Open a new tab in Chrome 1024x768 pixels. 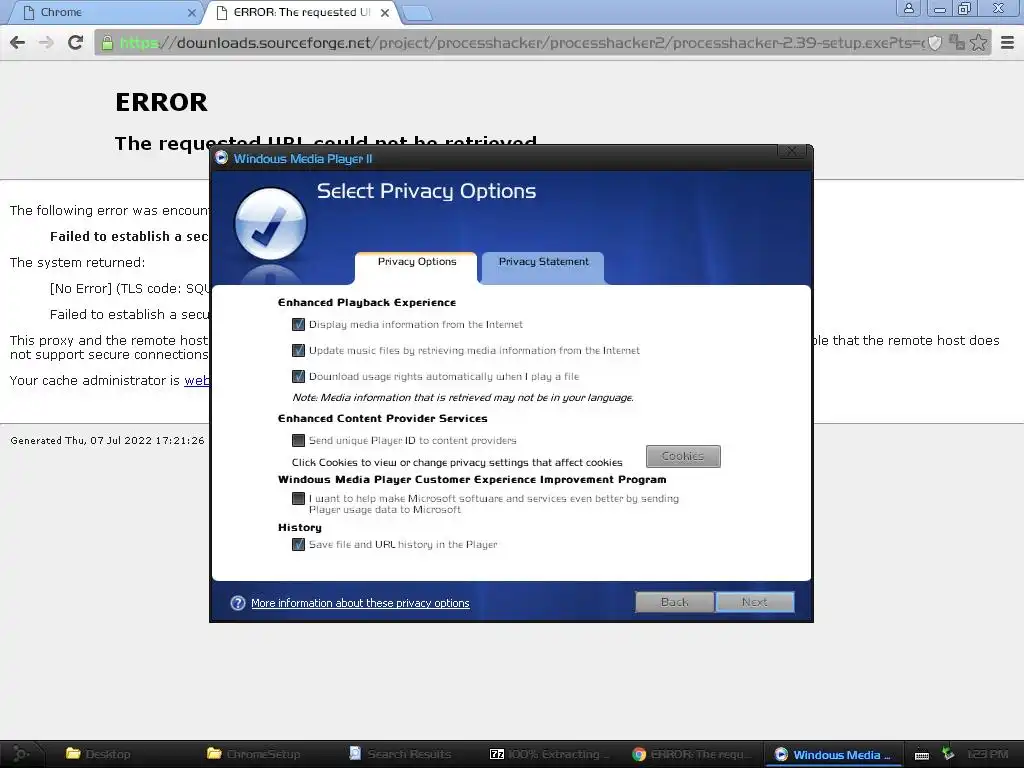tap(417, 13)
